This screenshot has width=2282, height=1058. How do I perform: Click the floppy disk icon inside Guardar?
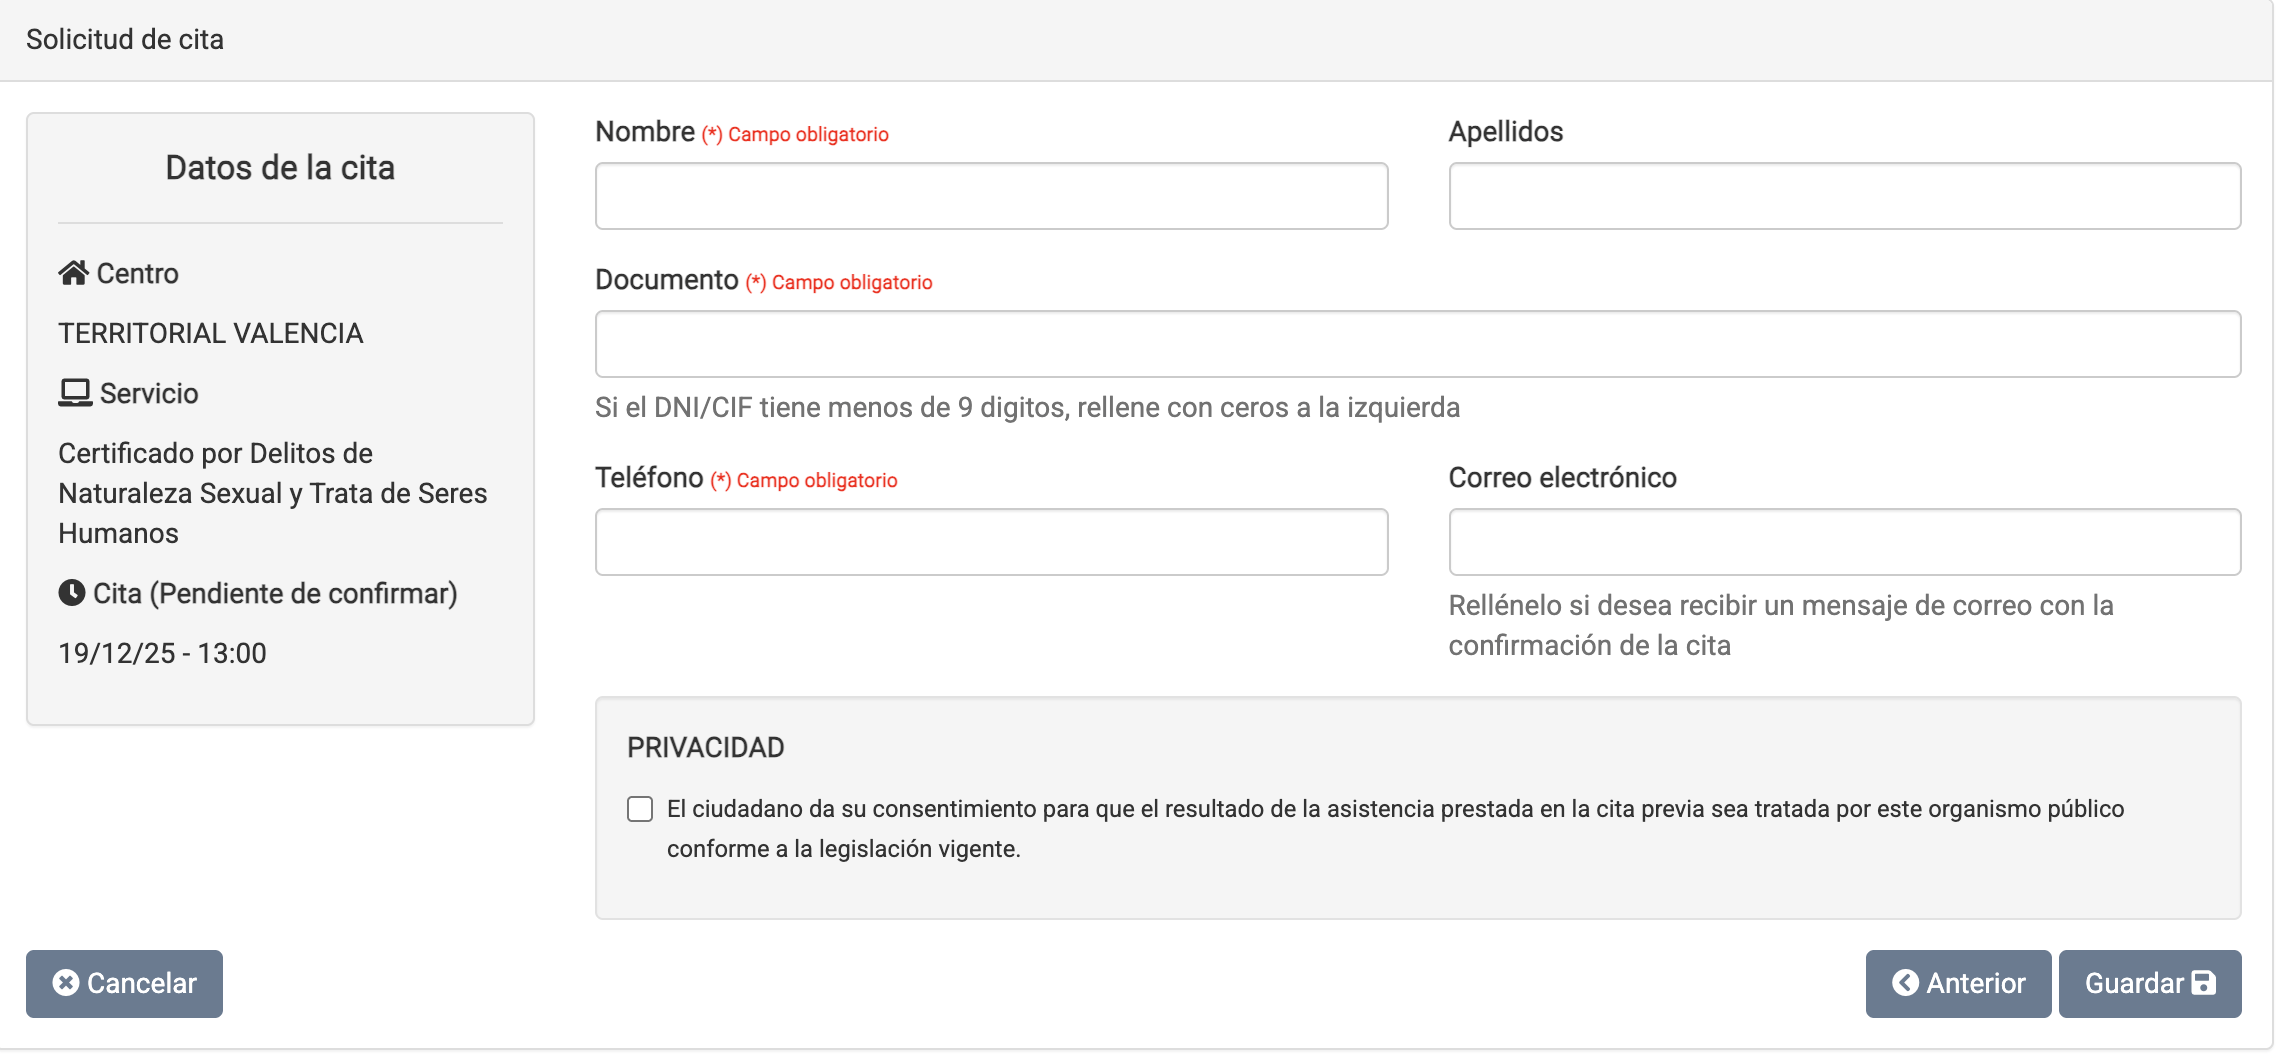2204,983
